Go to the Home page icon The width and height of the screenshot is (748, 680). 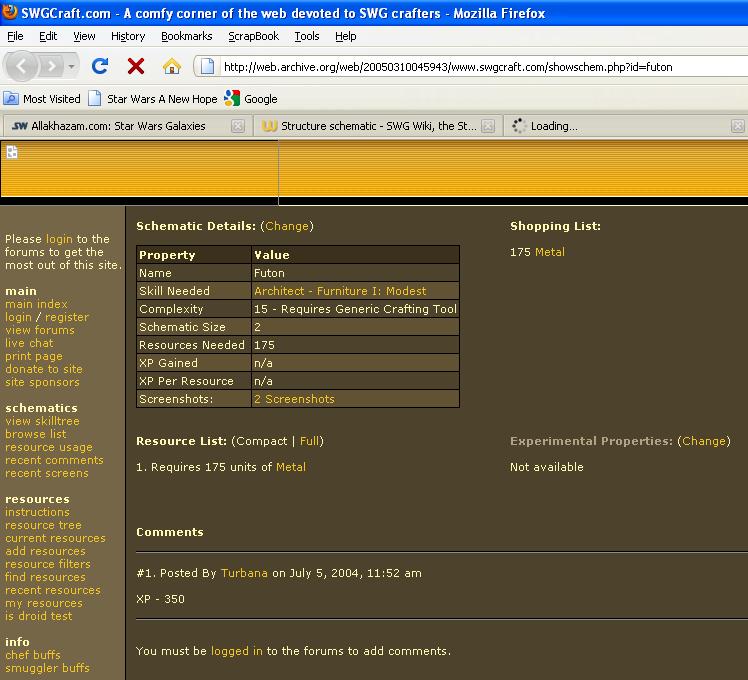click(x=172, y=66)
